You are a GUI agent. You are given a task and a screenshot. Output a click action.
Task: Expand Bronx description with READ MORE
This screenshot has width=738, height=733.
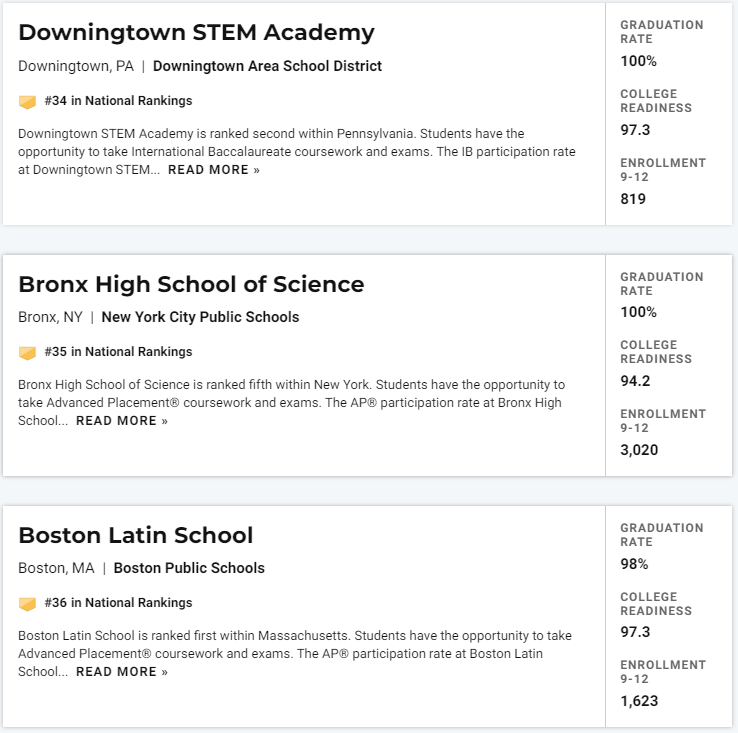122,421
